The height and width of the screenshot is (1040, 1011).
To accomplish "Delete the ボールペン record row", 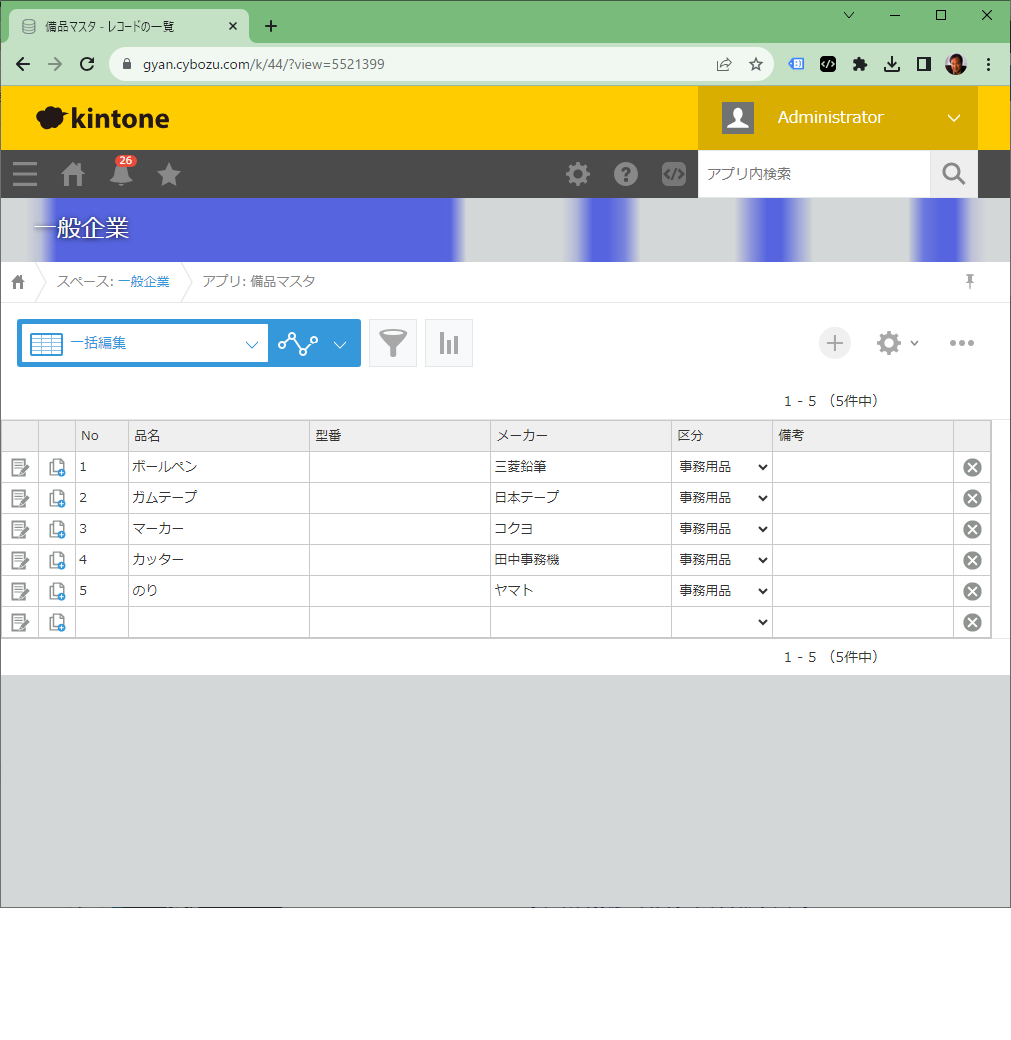I will pos(971,467).
